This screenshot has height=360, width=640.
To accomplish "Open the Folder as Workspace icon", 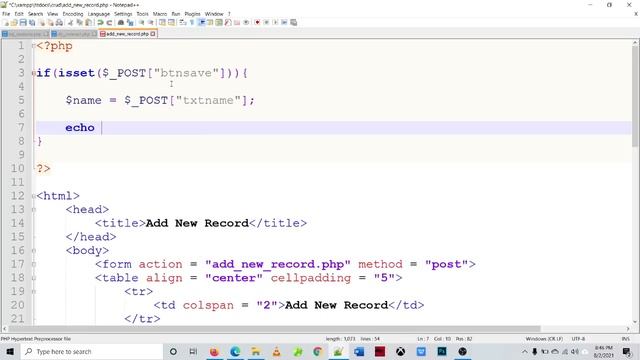I will [237, 22].
